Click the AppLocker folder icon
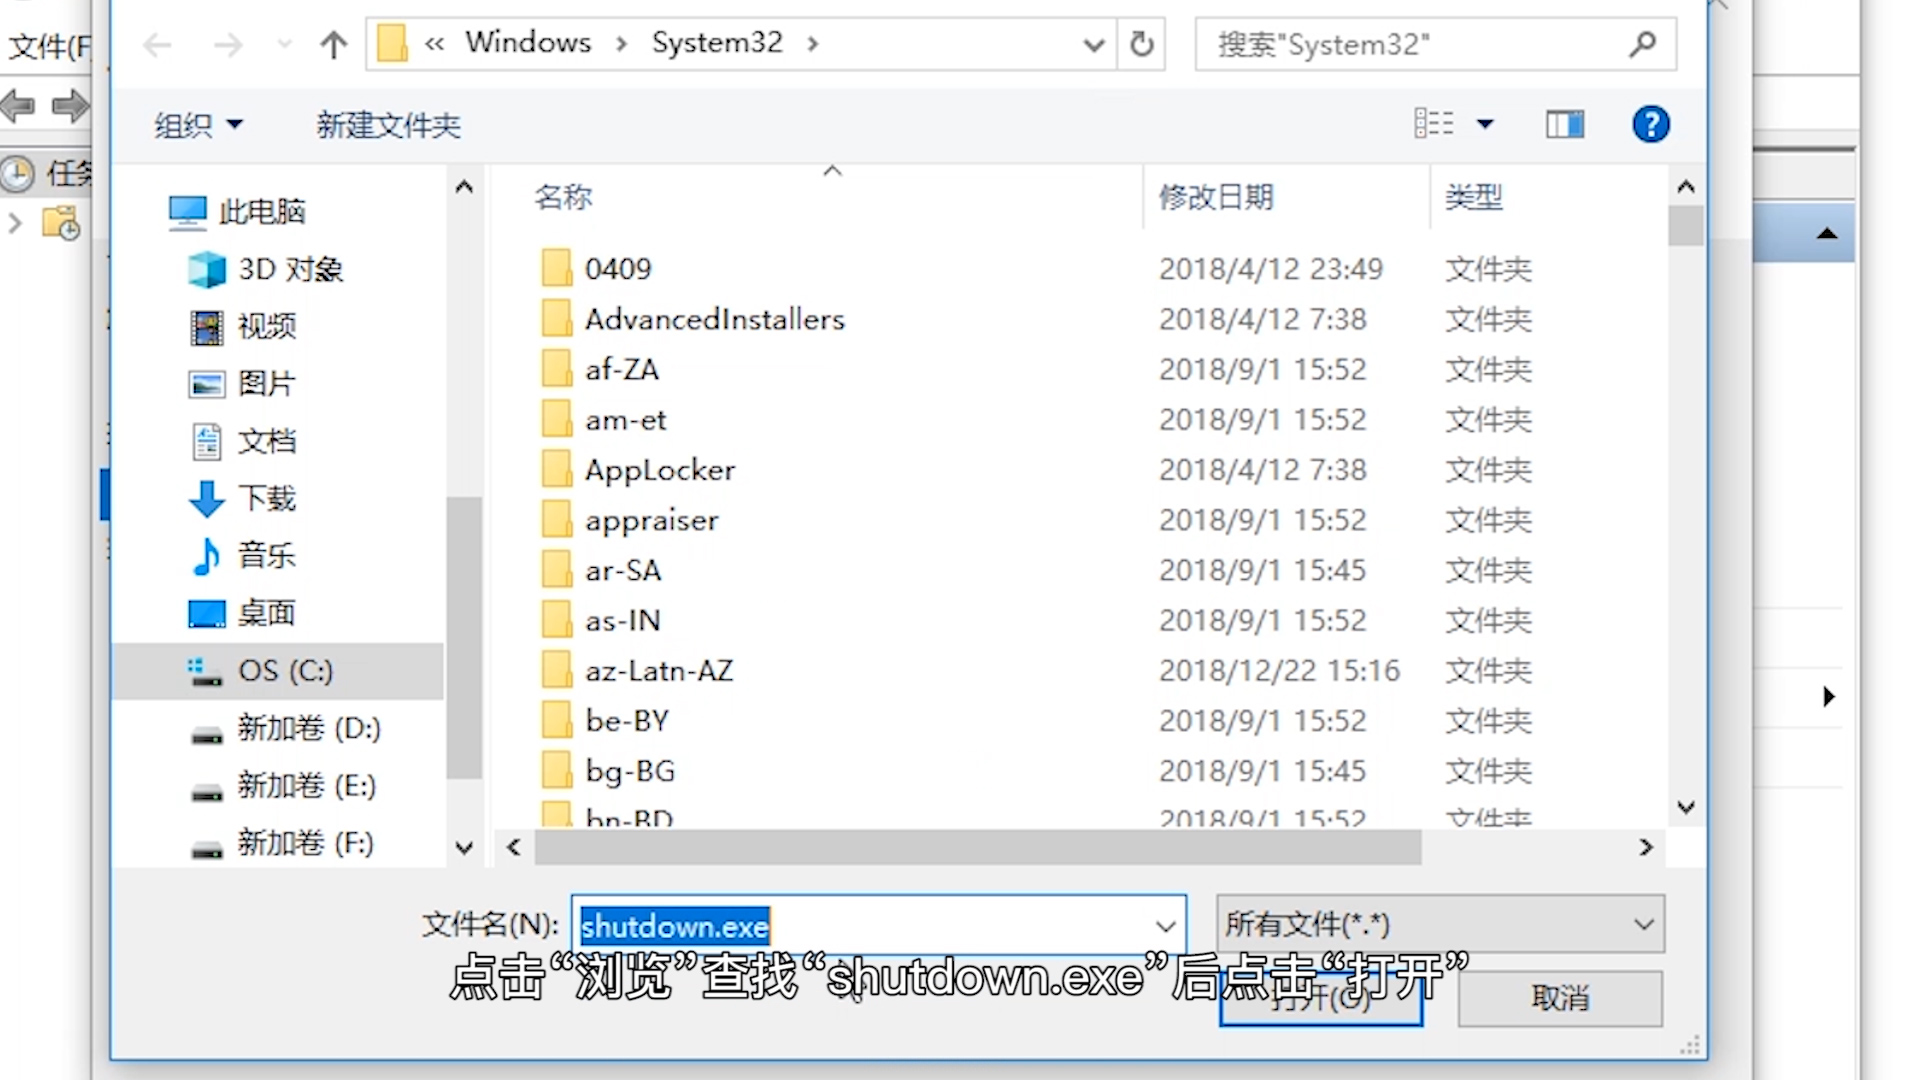This screenshot has height=1080, width=1920. 557,469
